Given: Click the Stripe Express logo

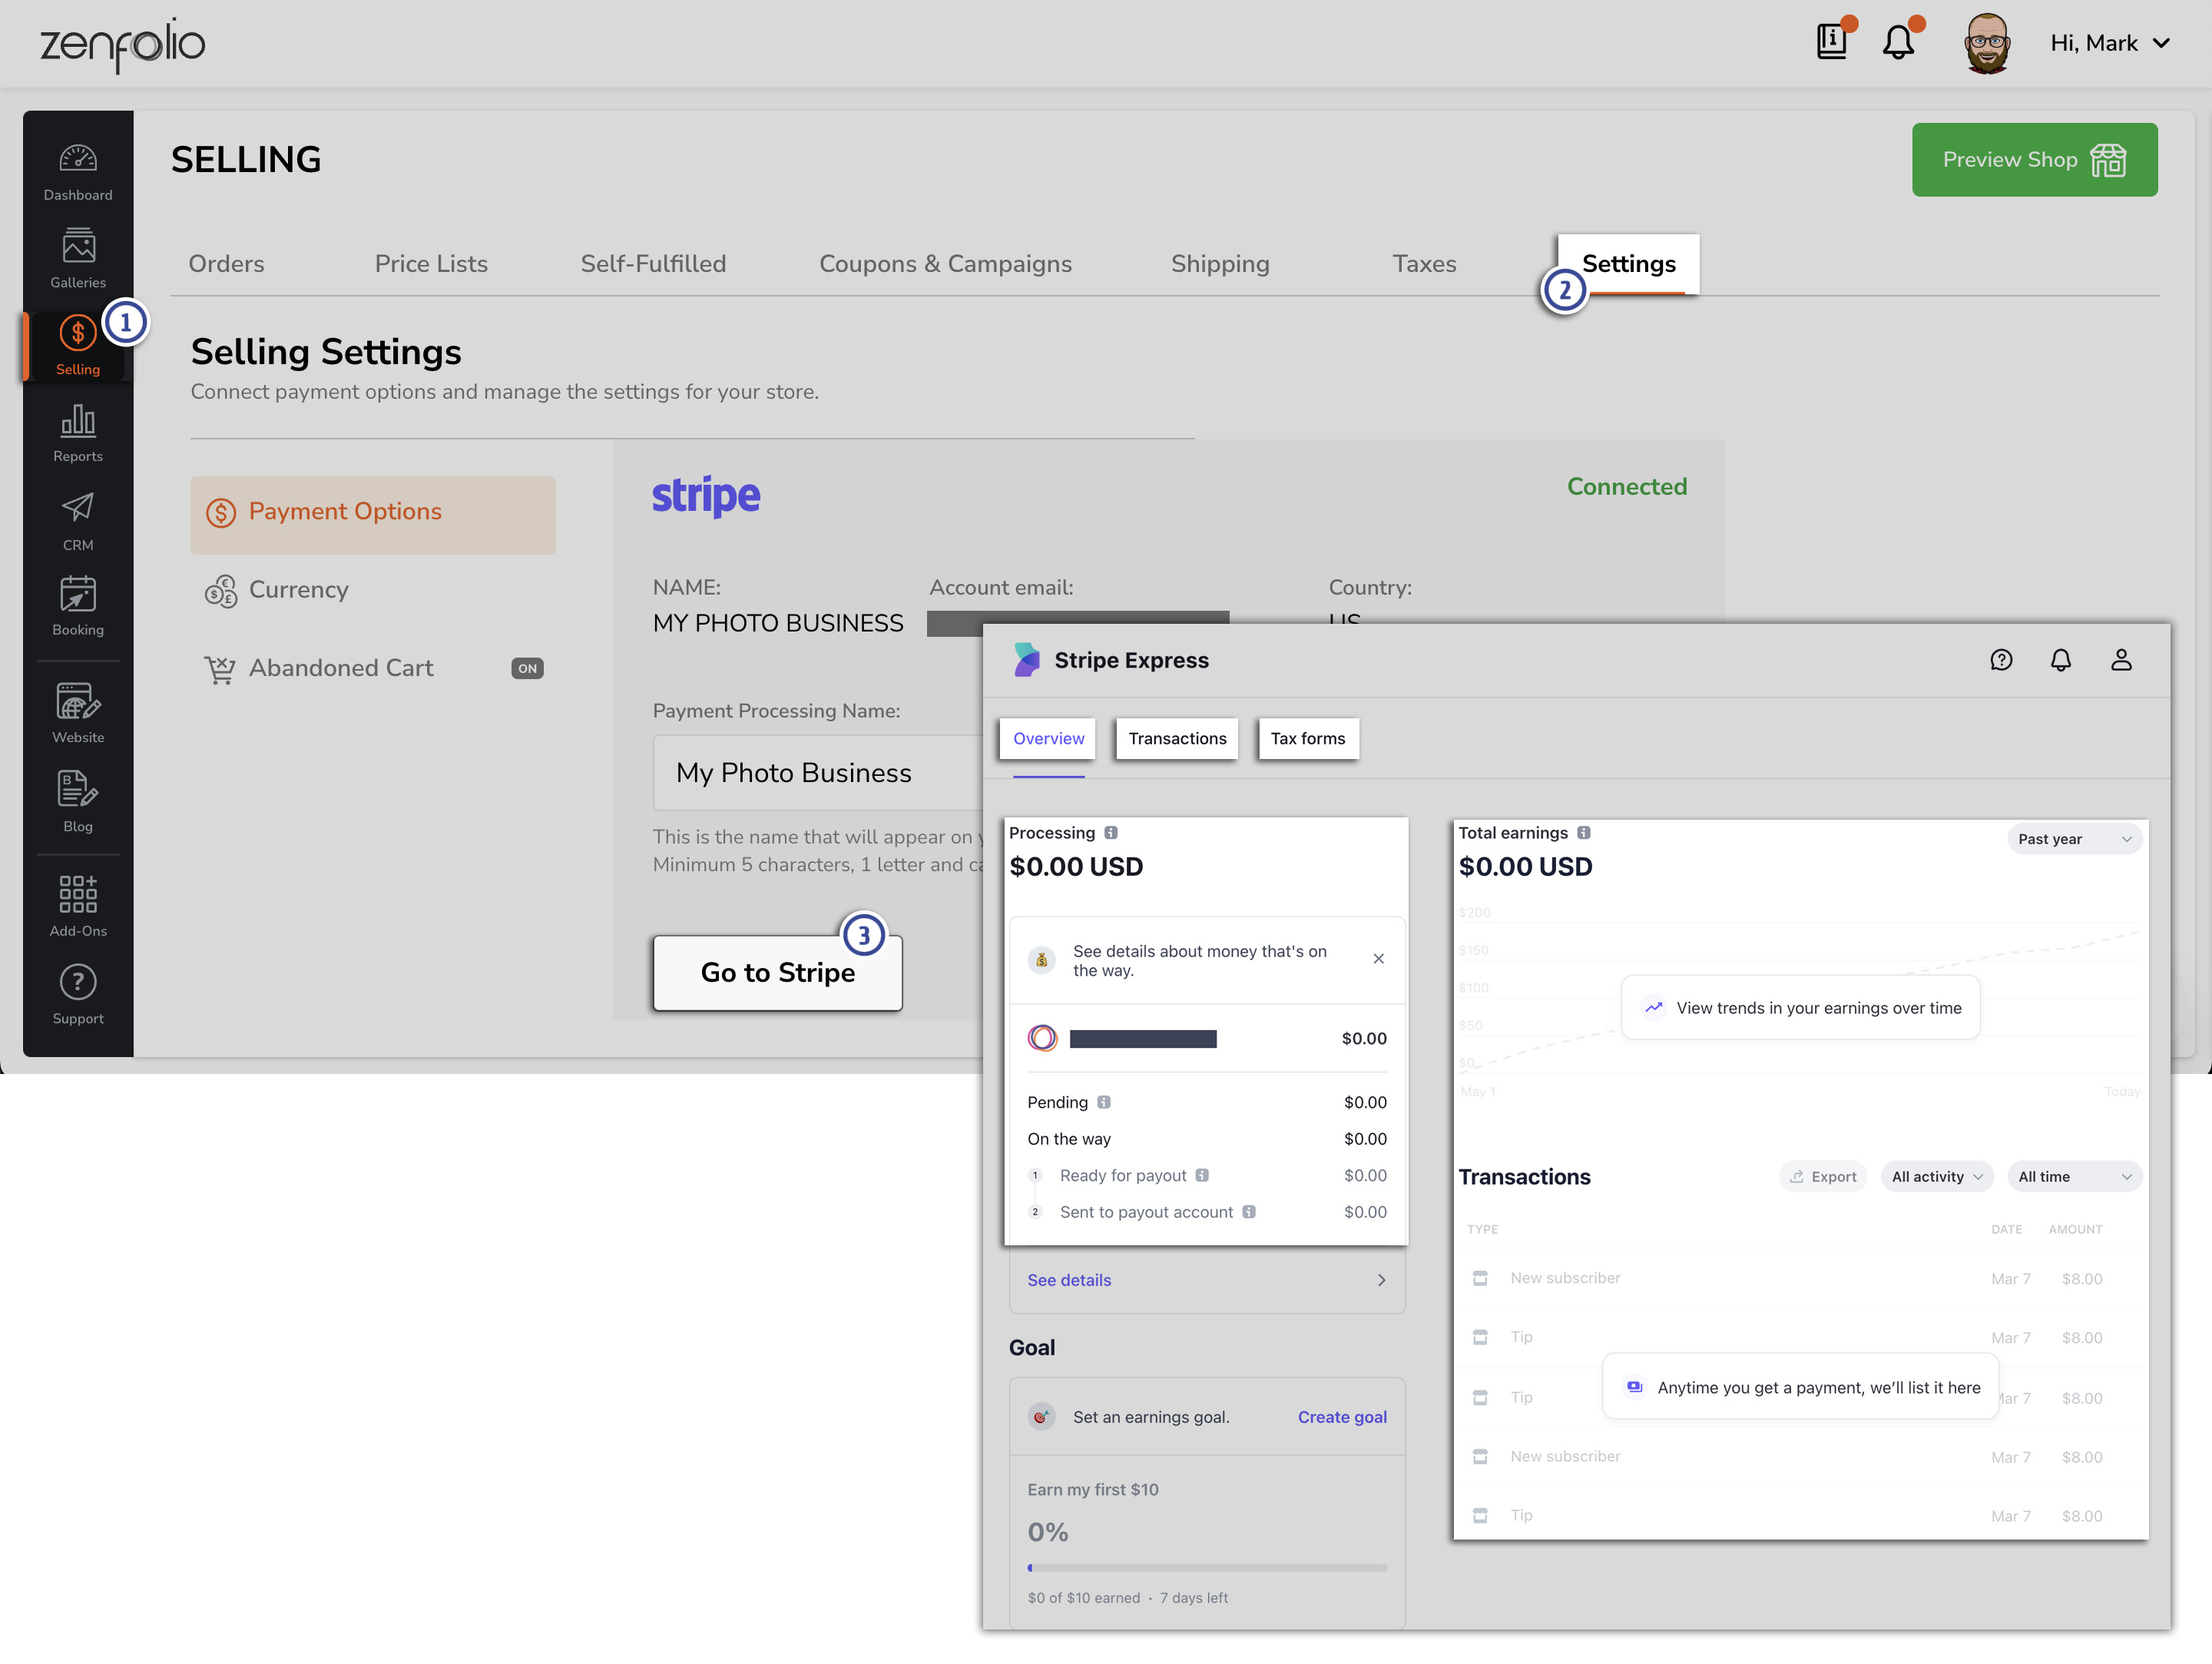Looking at the screenshot, I should [x=1027, y=660].
